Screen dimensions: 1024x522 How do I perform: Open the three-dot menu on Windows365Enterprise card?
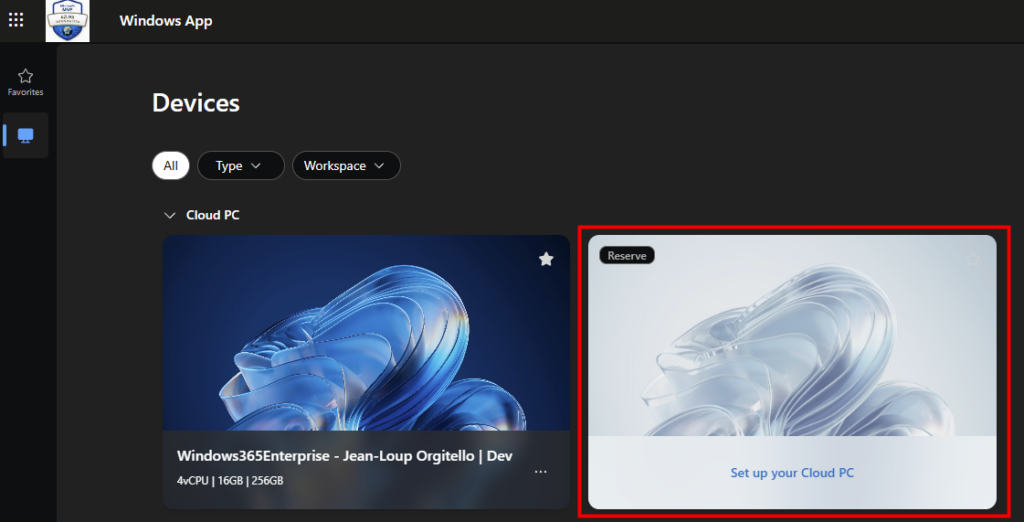541,472
